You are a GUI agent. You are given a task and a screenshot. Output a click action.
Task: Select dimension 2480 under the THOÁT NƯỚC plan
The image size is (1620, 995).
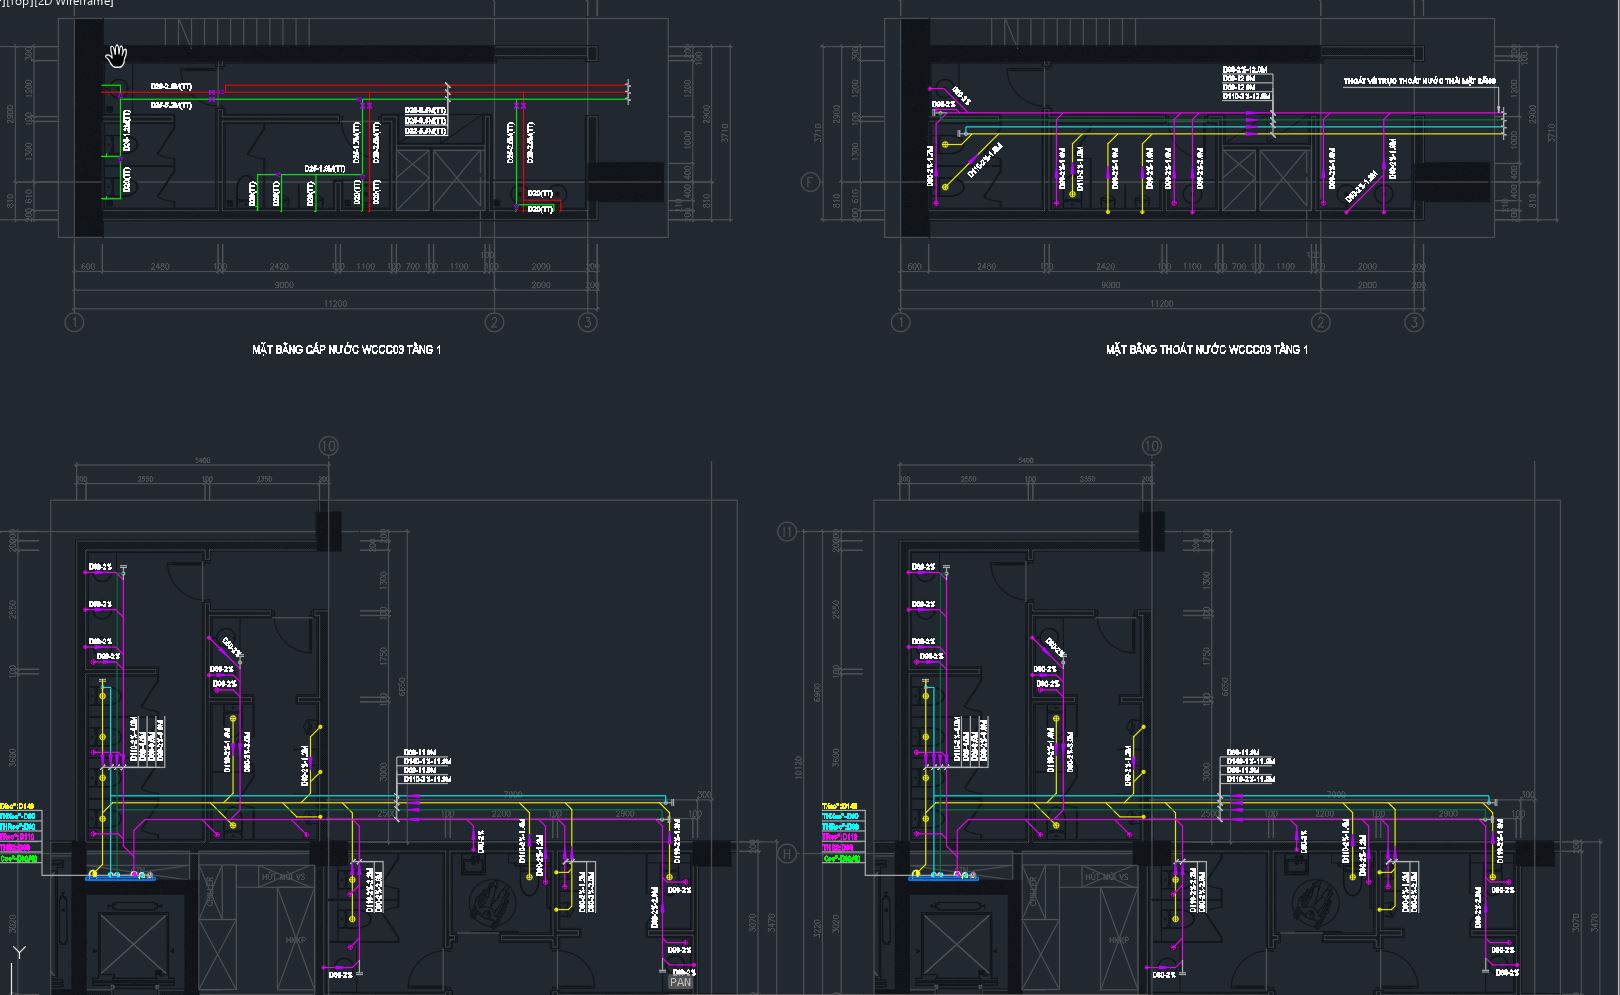986,267
